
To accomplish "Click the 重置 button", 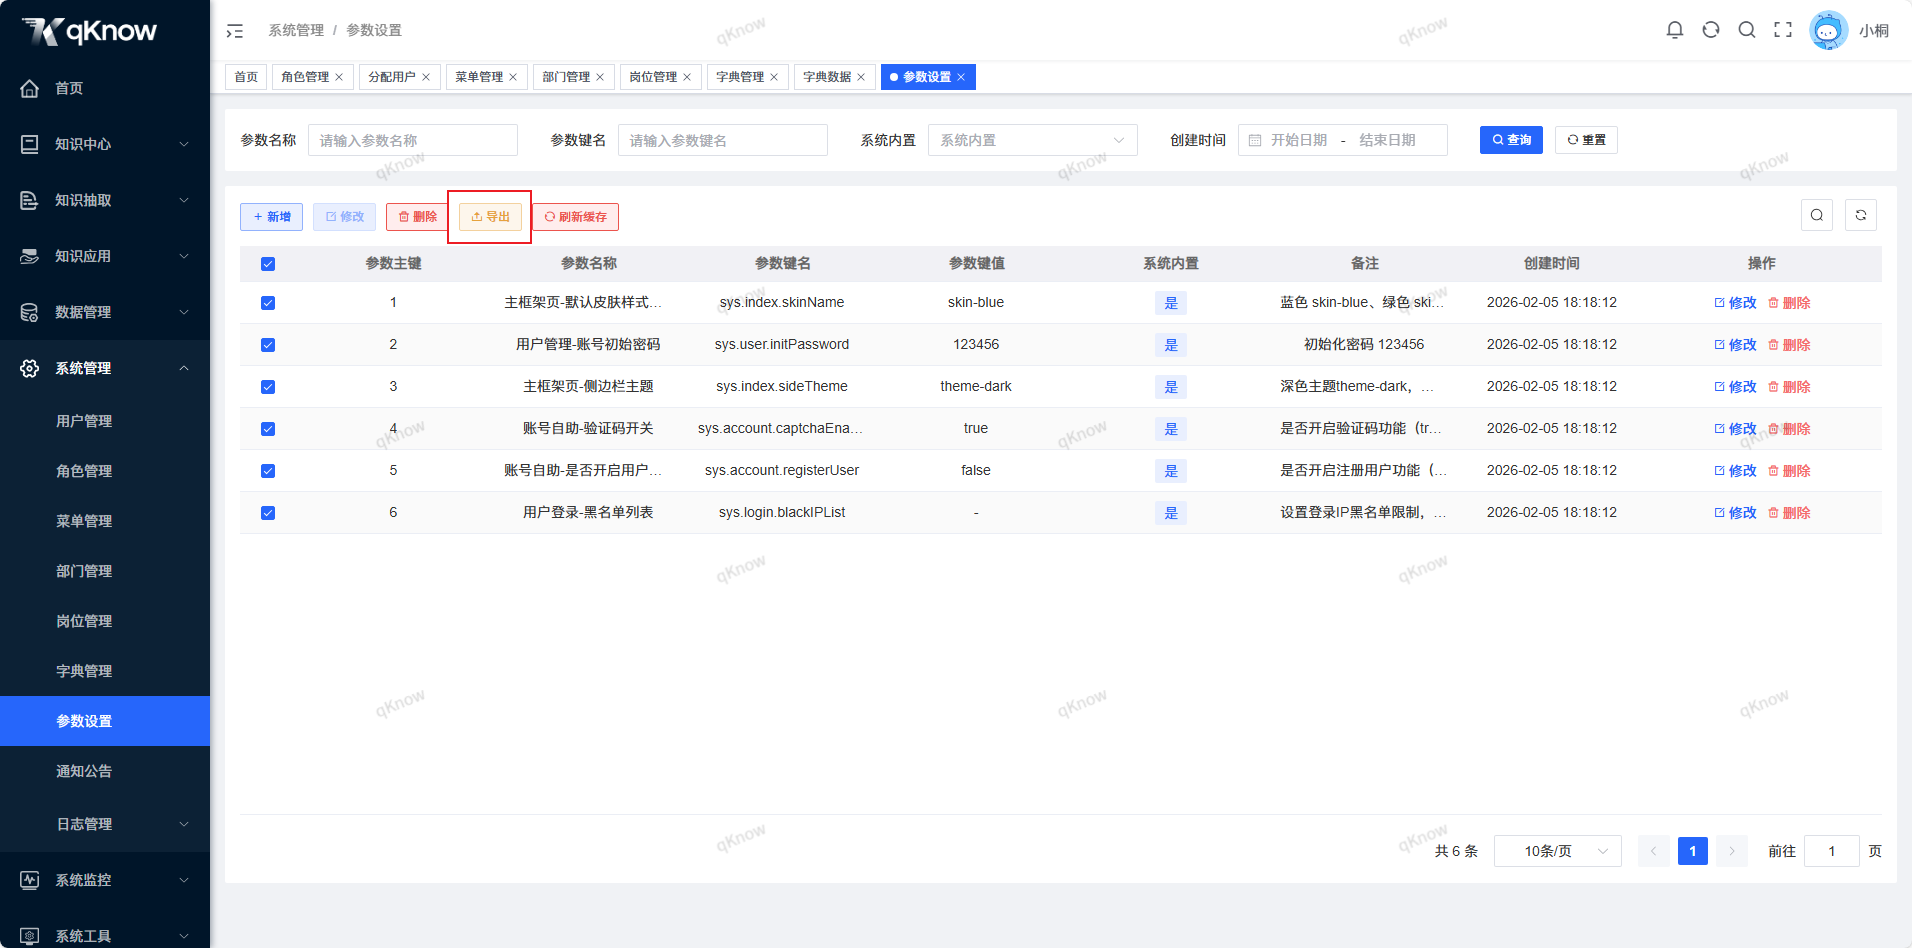I will tap(1586, 140).
